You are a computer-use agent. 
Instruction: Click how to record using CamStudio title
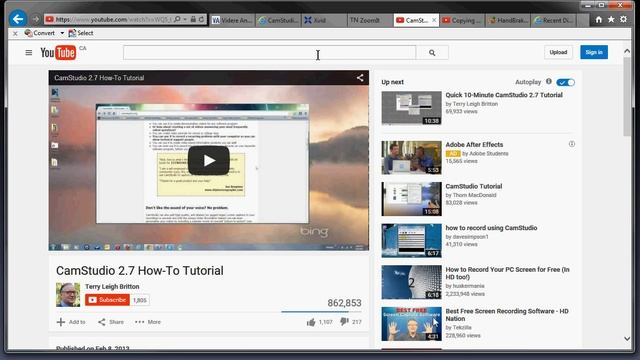point(491,228)
